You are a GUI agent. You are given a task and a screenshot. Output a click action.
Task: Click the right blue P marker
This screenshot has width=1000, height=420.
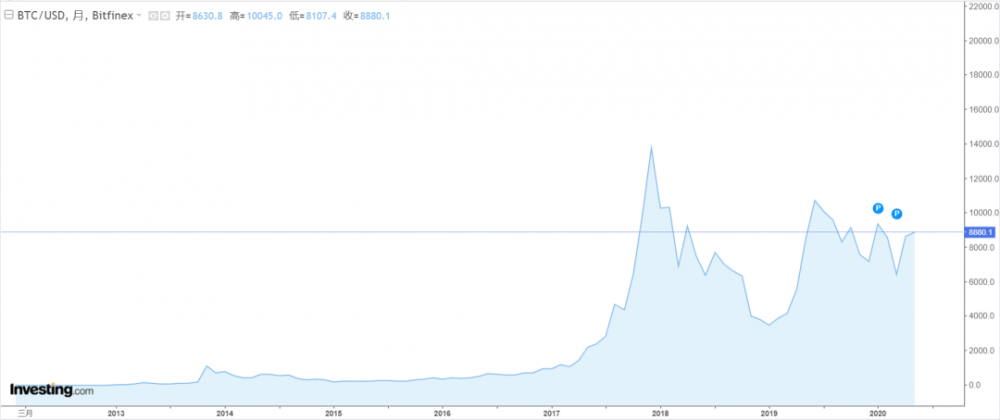(x=897, y=214)
